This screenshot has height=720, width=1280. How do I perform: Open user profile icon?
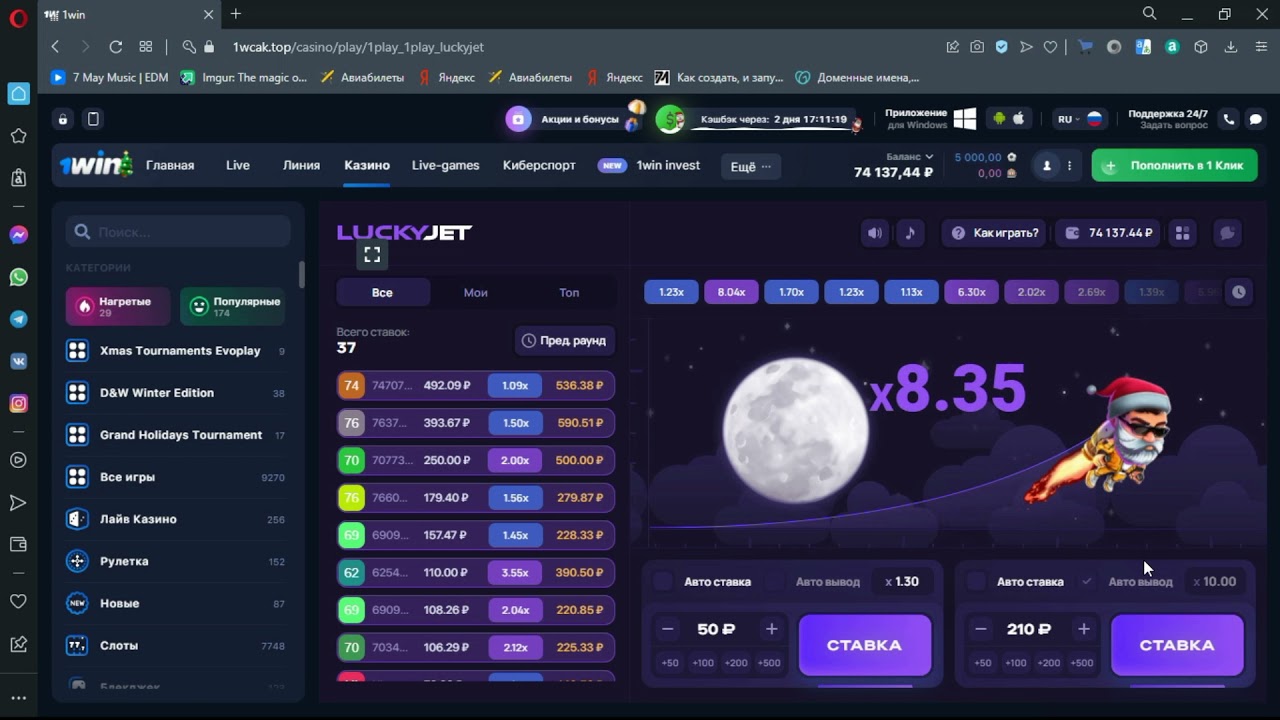click(1047, 166)
